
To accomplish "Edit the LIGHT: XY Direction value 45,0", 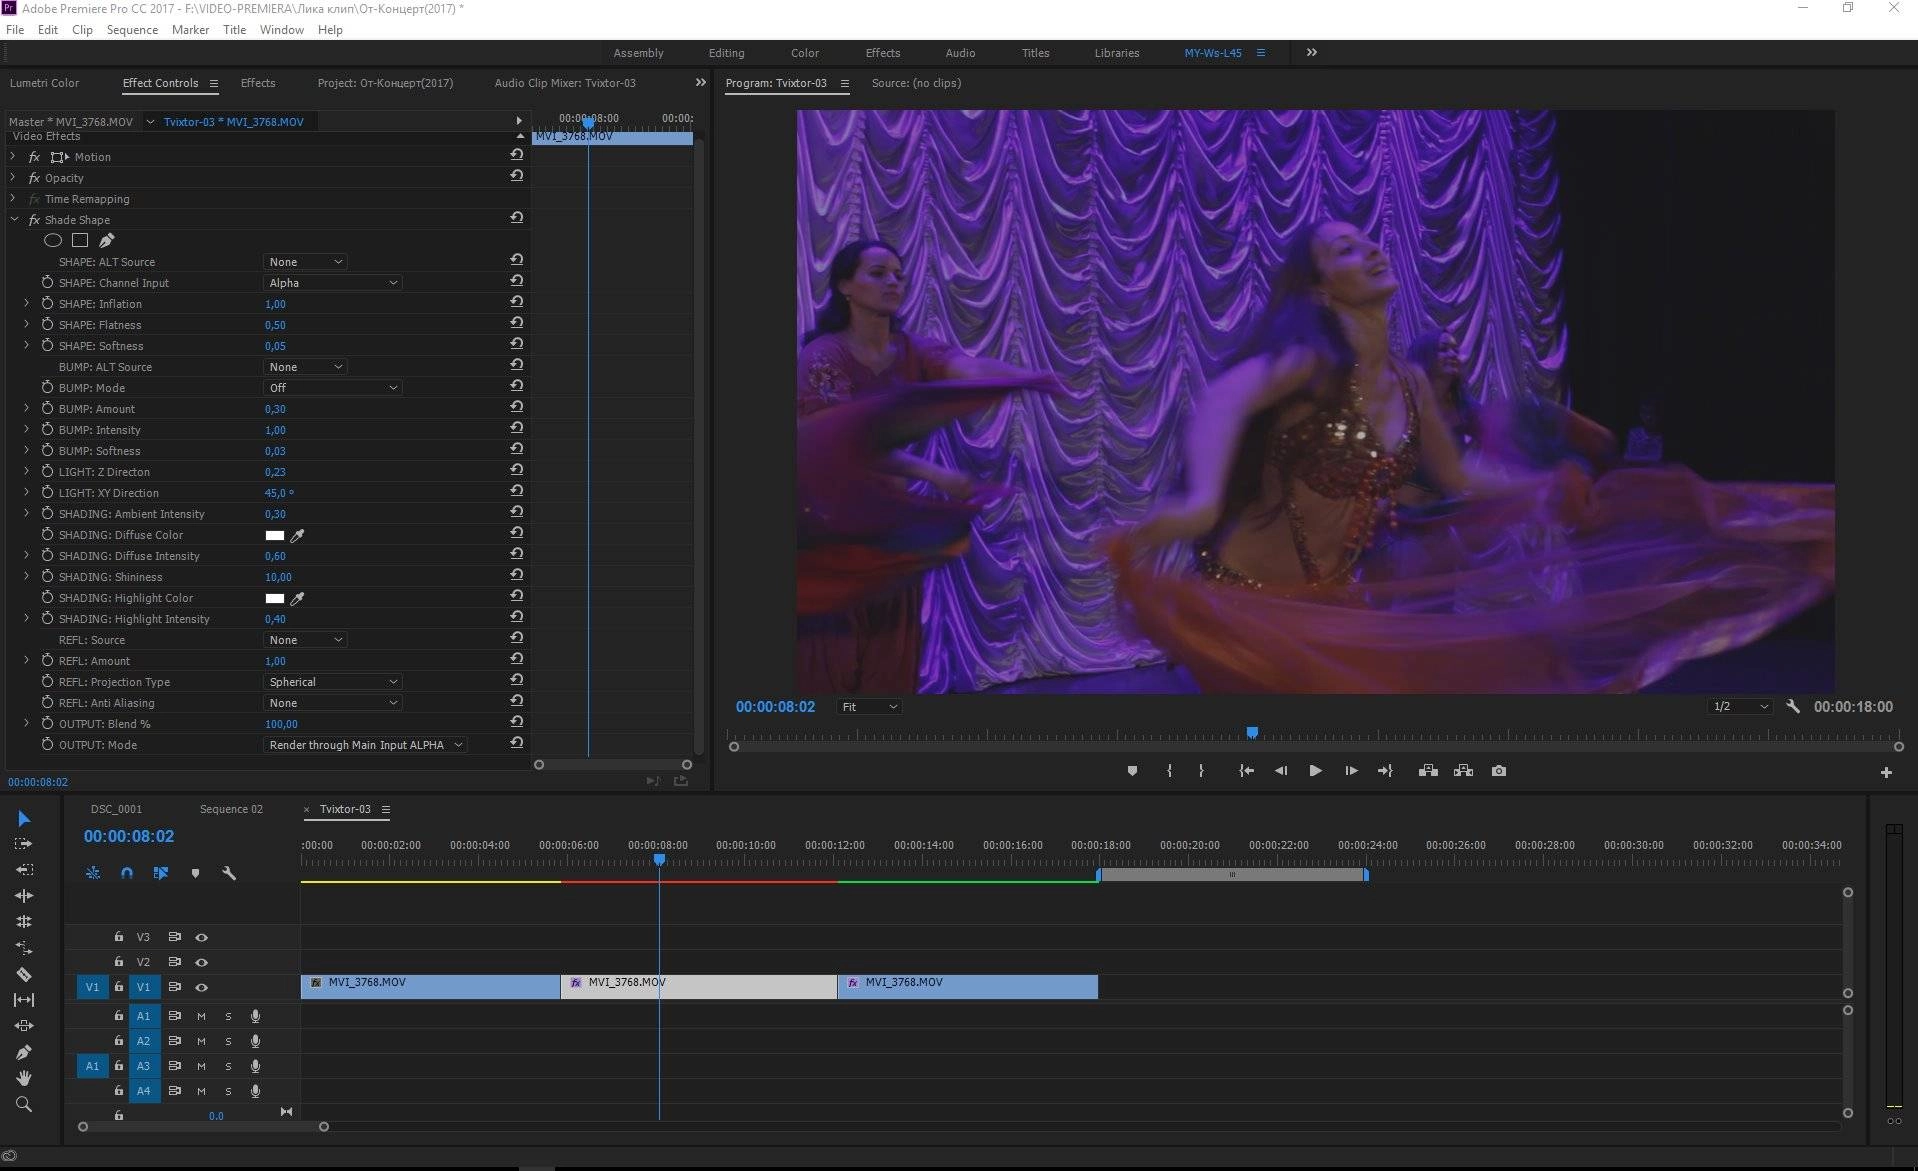I will point(279,493).
